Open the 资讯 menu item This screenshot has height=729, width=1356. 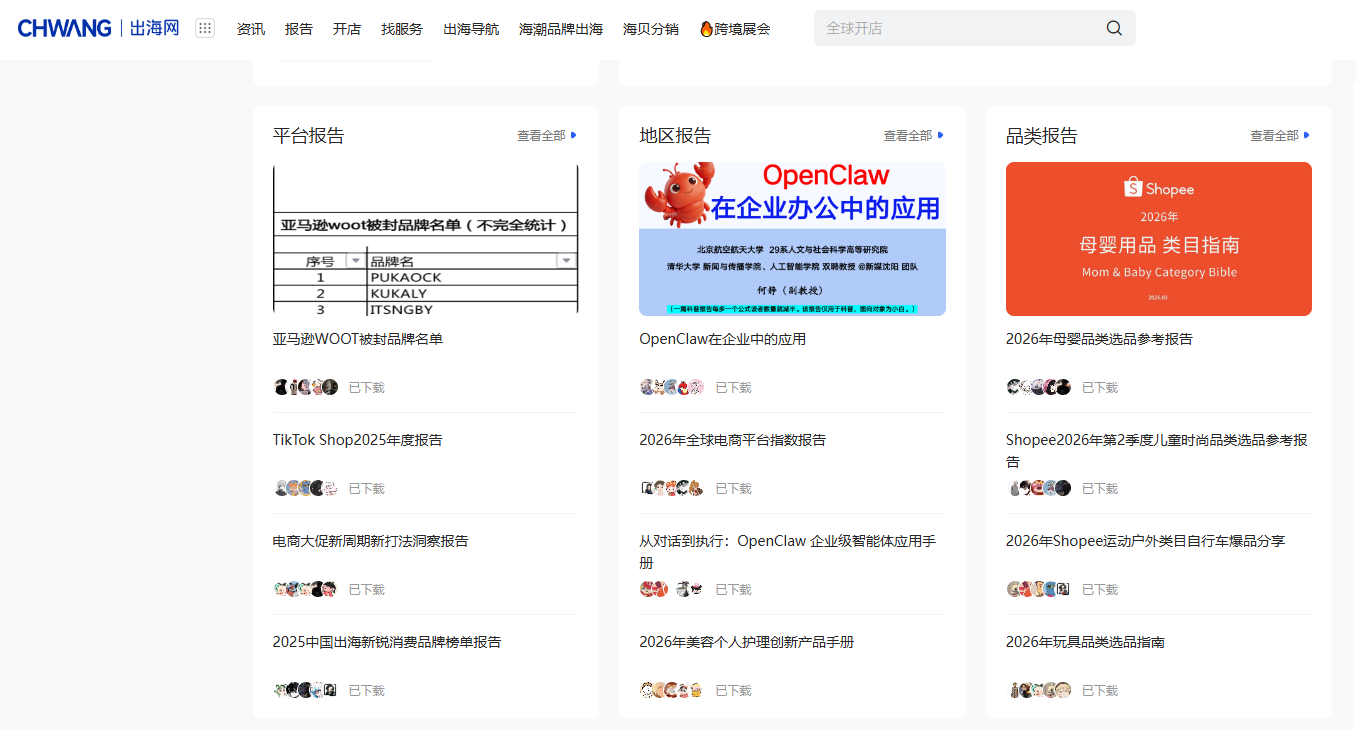pyautogui.click(x=251, y=29)
